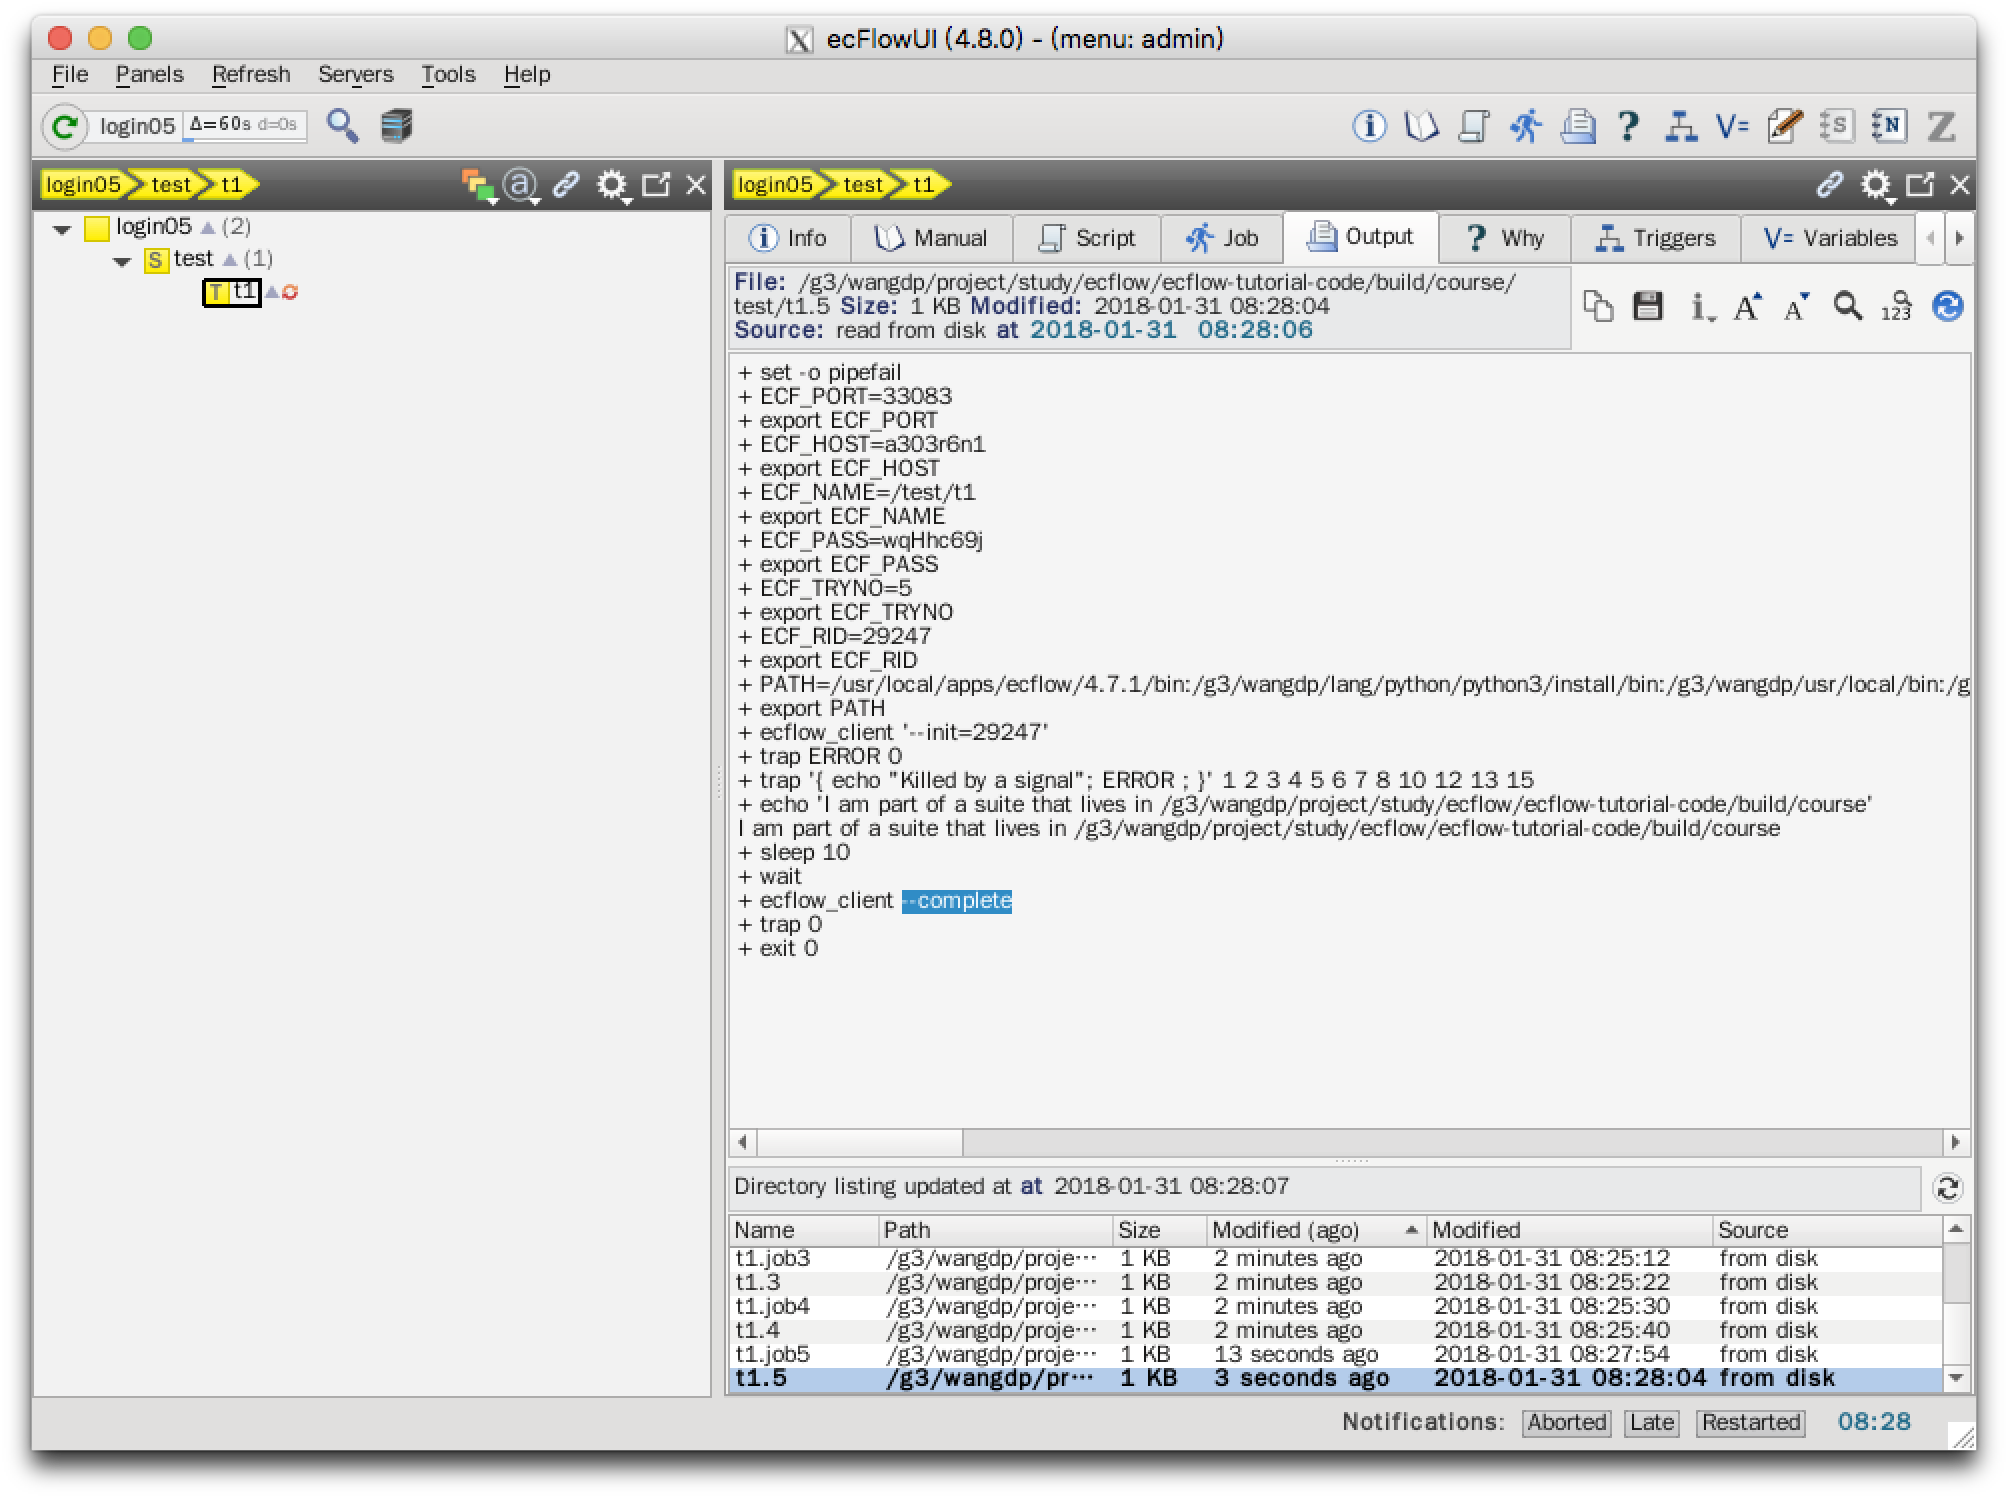Open the node search magnifier in toolbar
2008x1498 pixels.
coord(343,126)
